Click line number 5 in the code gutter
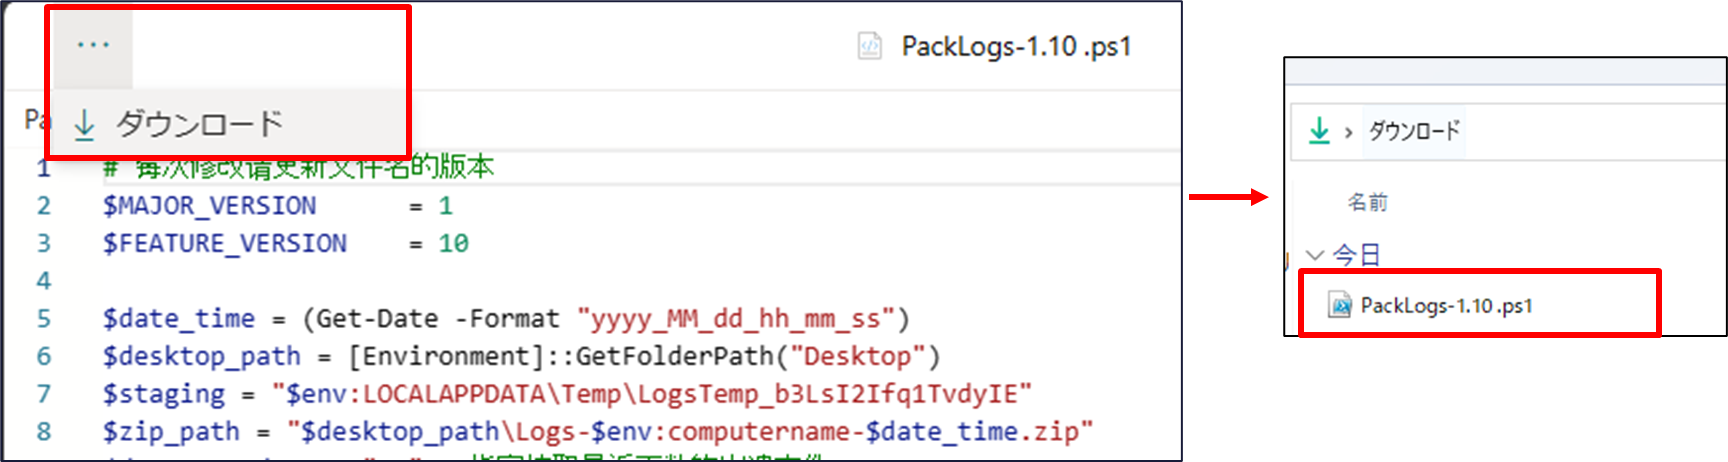Screen dimensions: 1728x462 click(x=44, y=319)
